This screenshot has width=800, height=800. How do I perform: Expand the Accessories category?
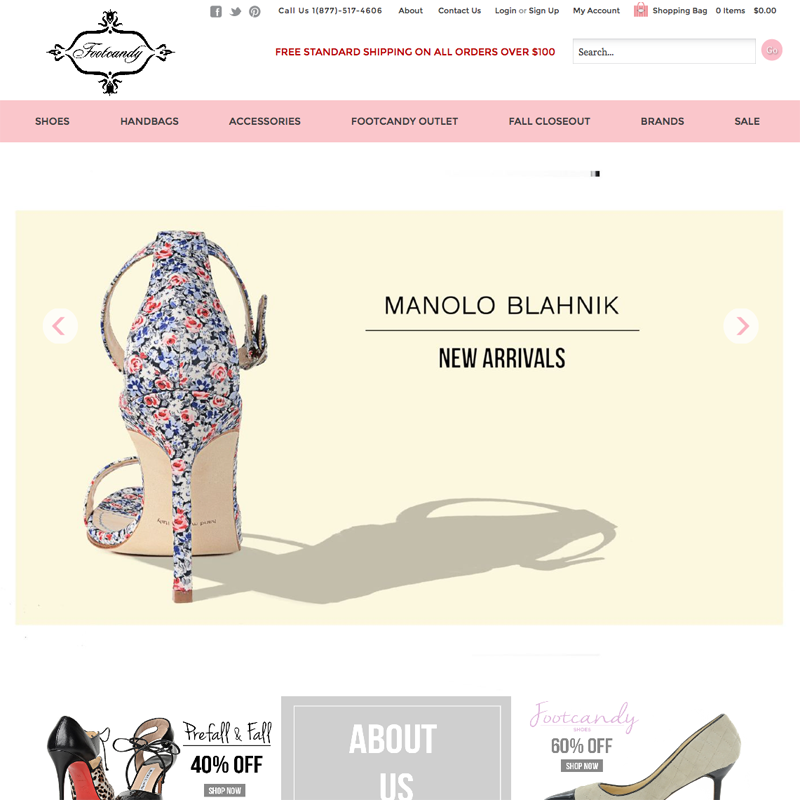265,121
